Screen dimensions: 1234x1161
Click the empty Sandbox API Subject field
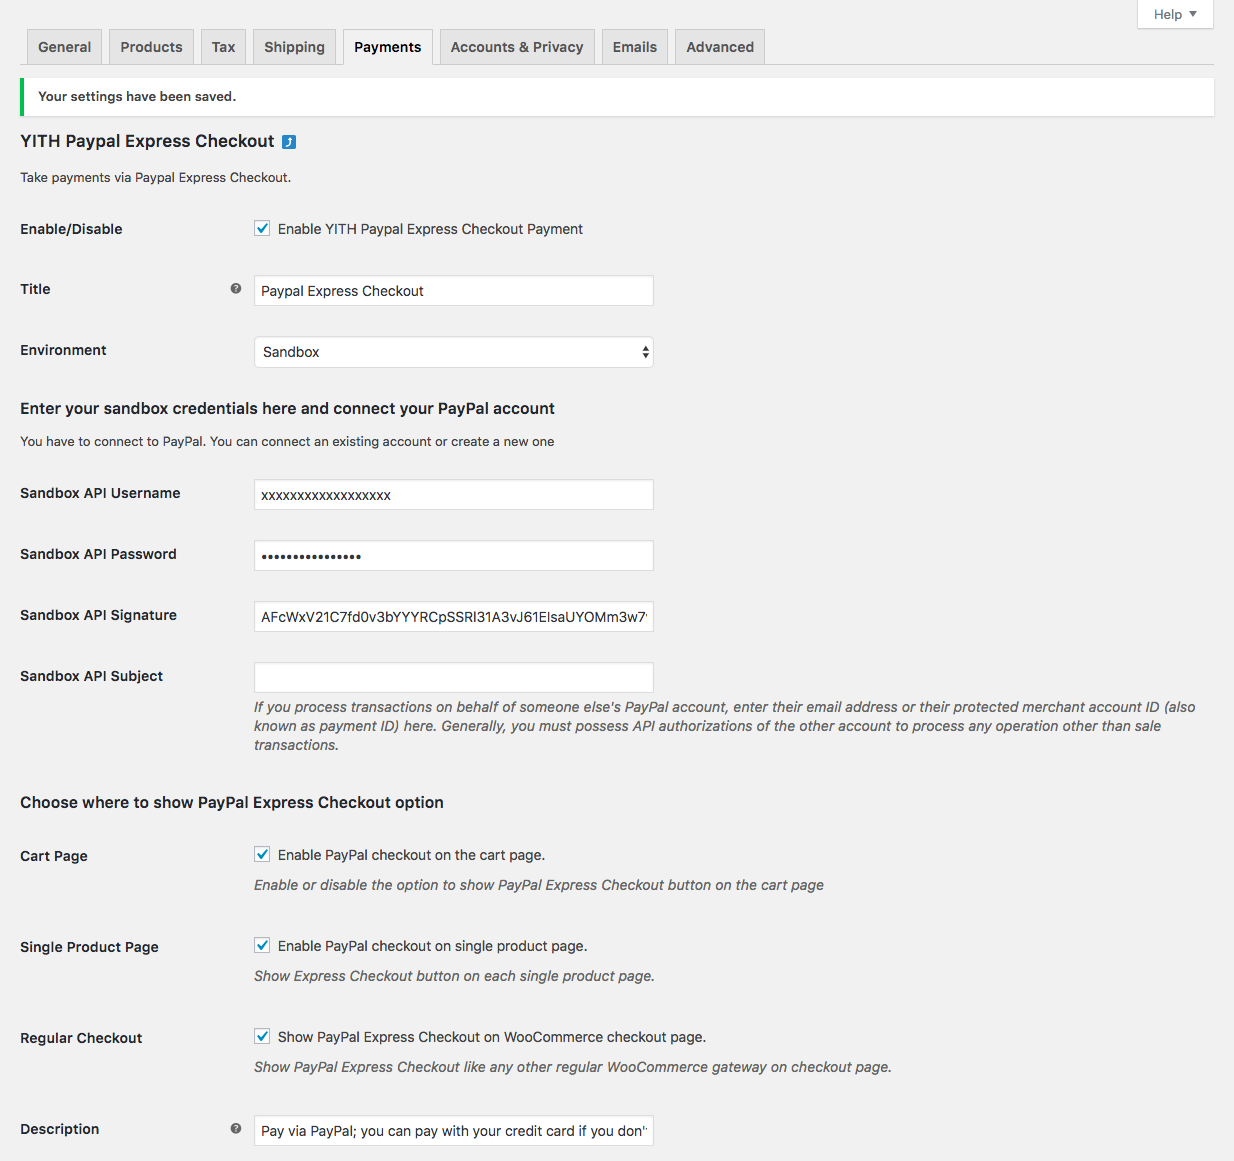point(453,677)
